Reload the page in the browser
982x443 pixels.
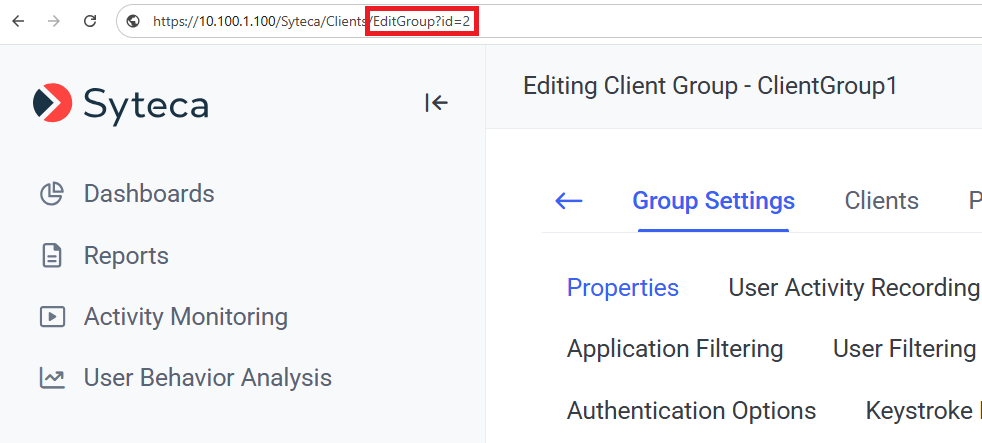[x=90, y=21]
